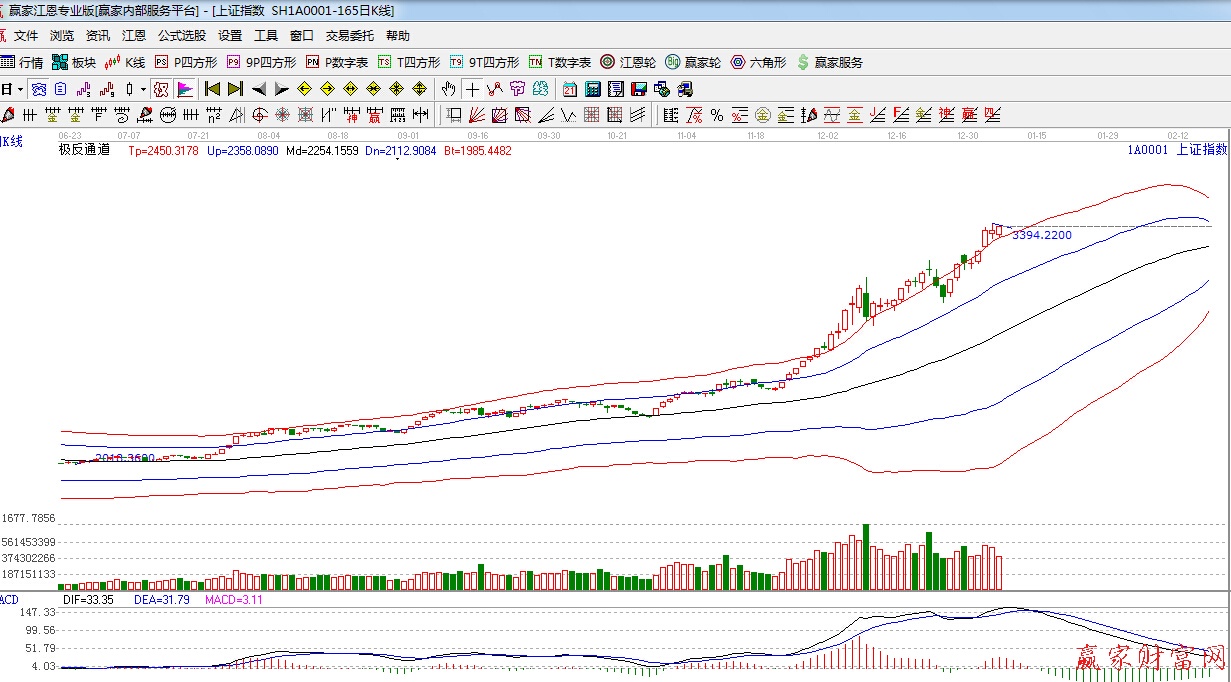The height and width of the screenshot is (682, 1231).
Task: Click the calendar date icon
Action: (x=570, y=89)
